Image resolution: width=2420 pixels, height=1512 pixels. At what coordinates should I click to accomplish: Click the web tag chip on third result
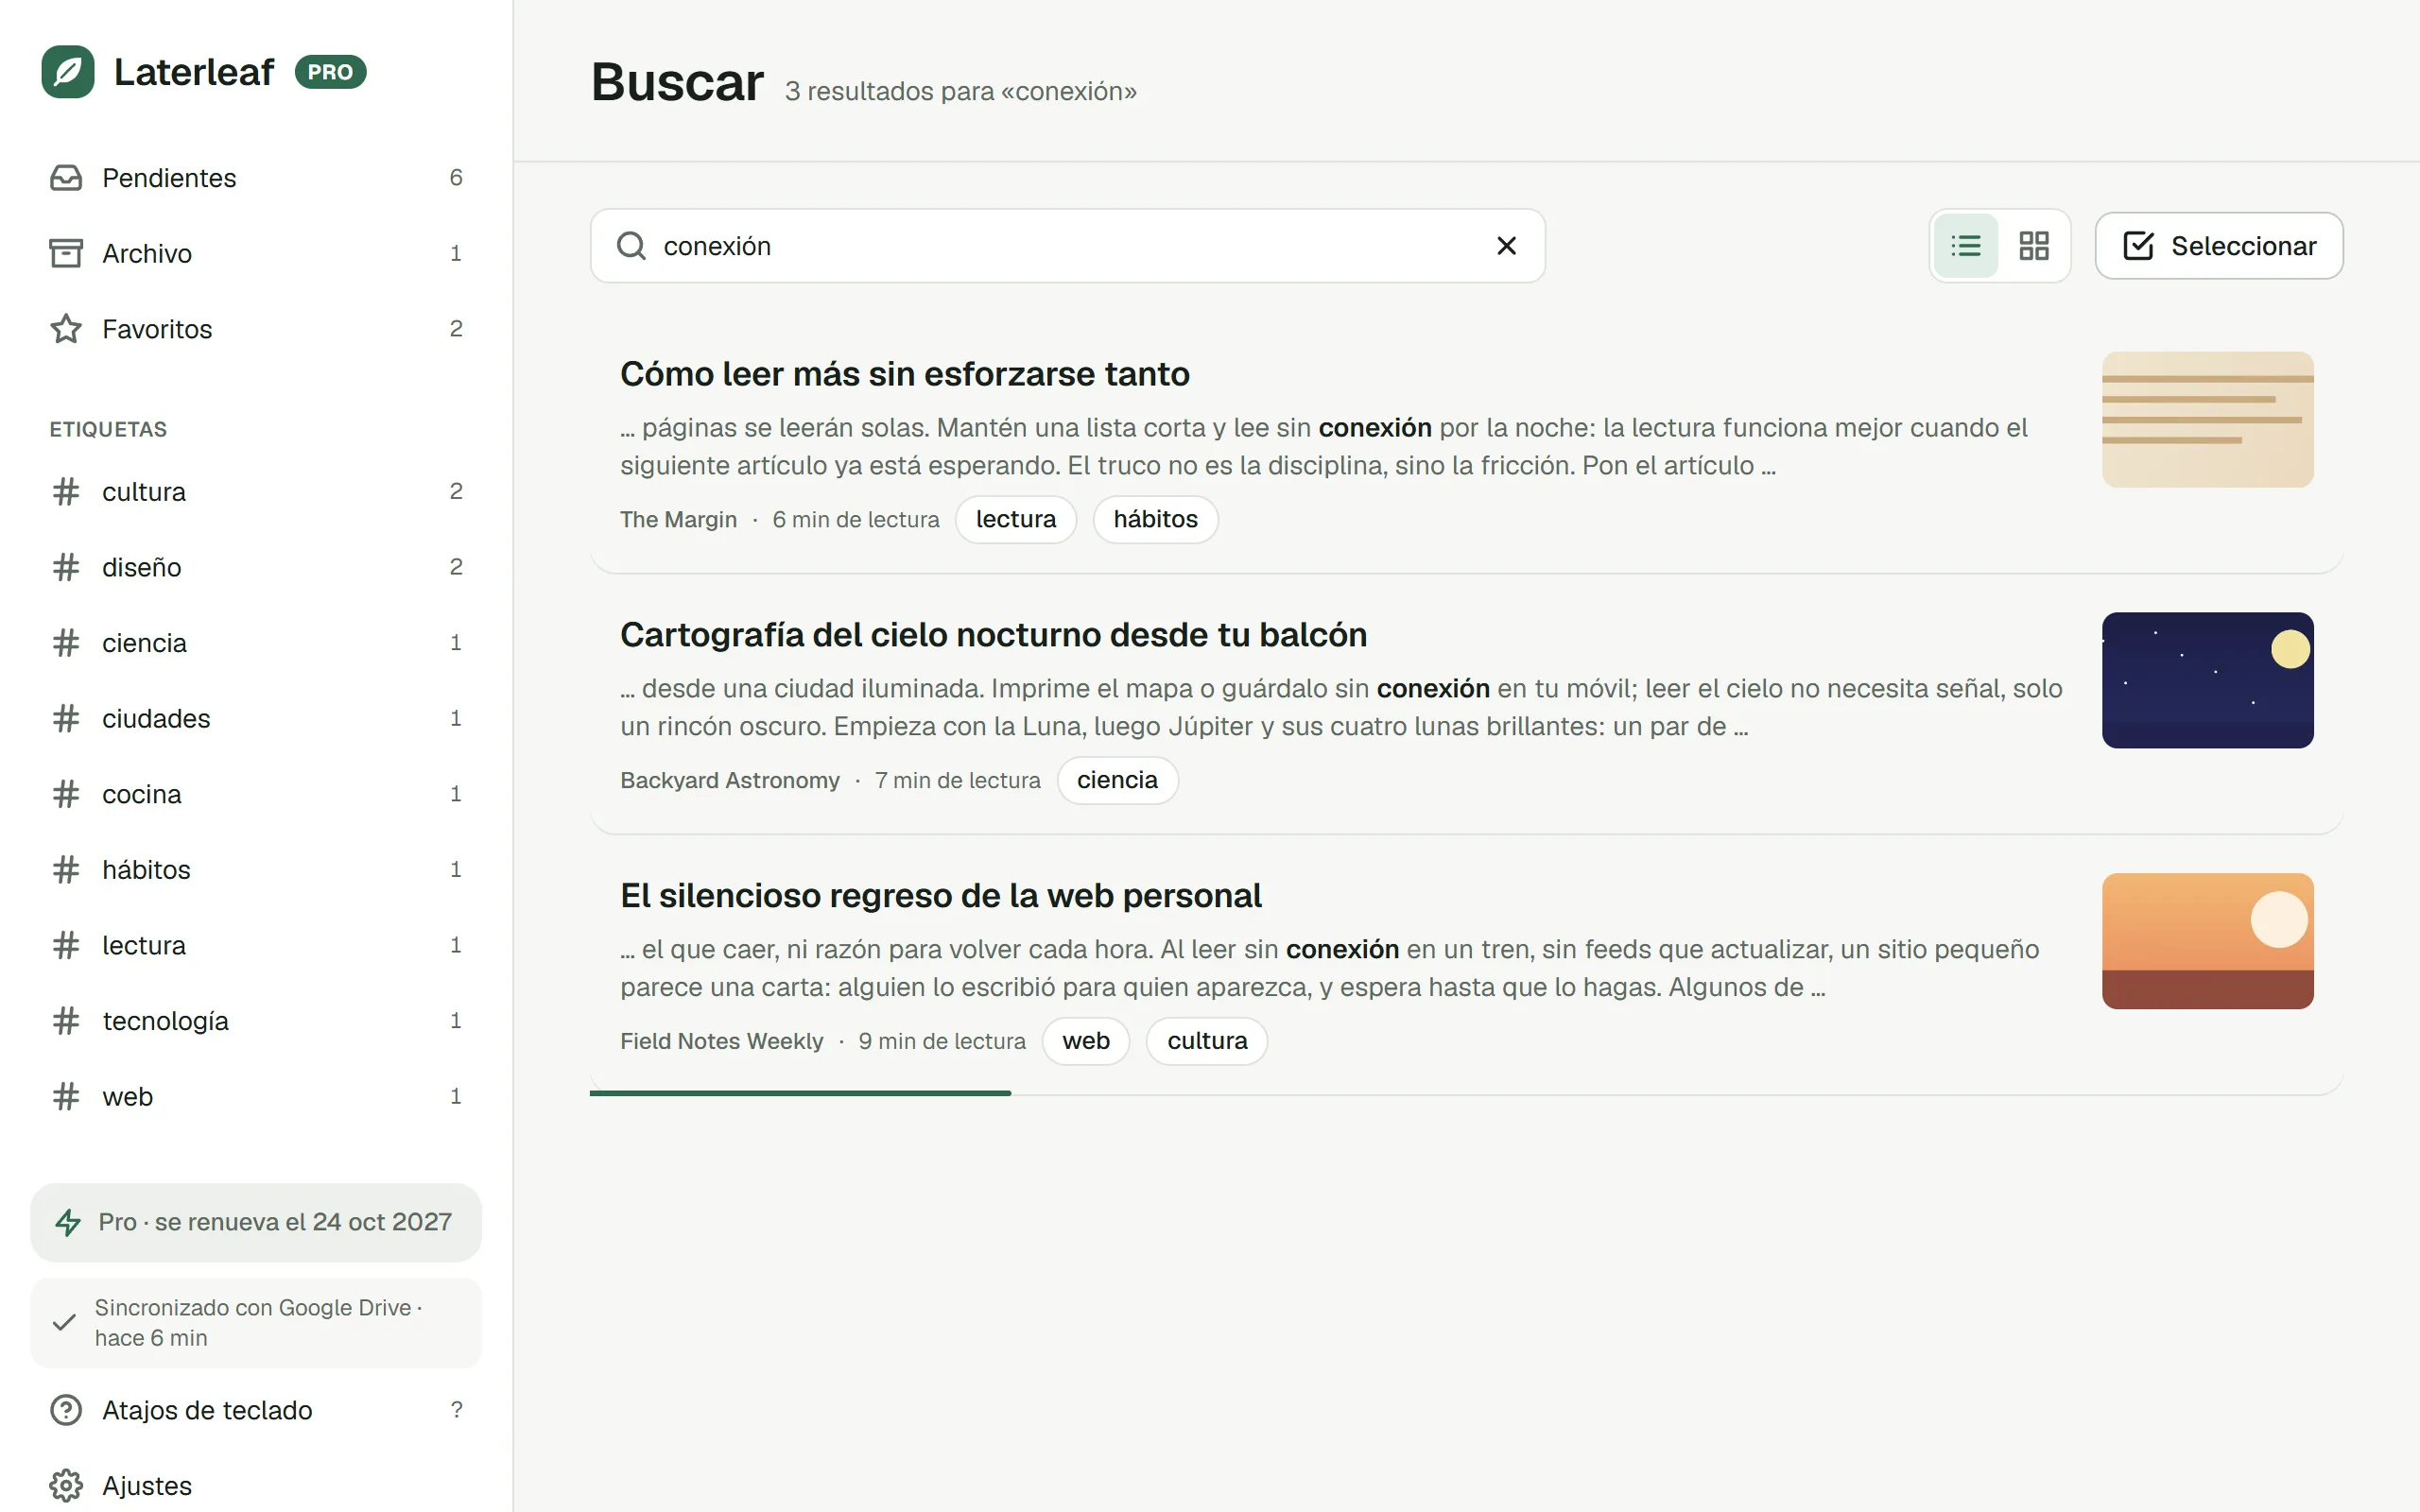click(1086, 1042)
